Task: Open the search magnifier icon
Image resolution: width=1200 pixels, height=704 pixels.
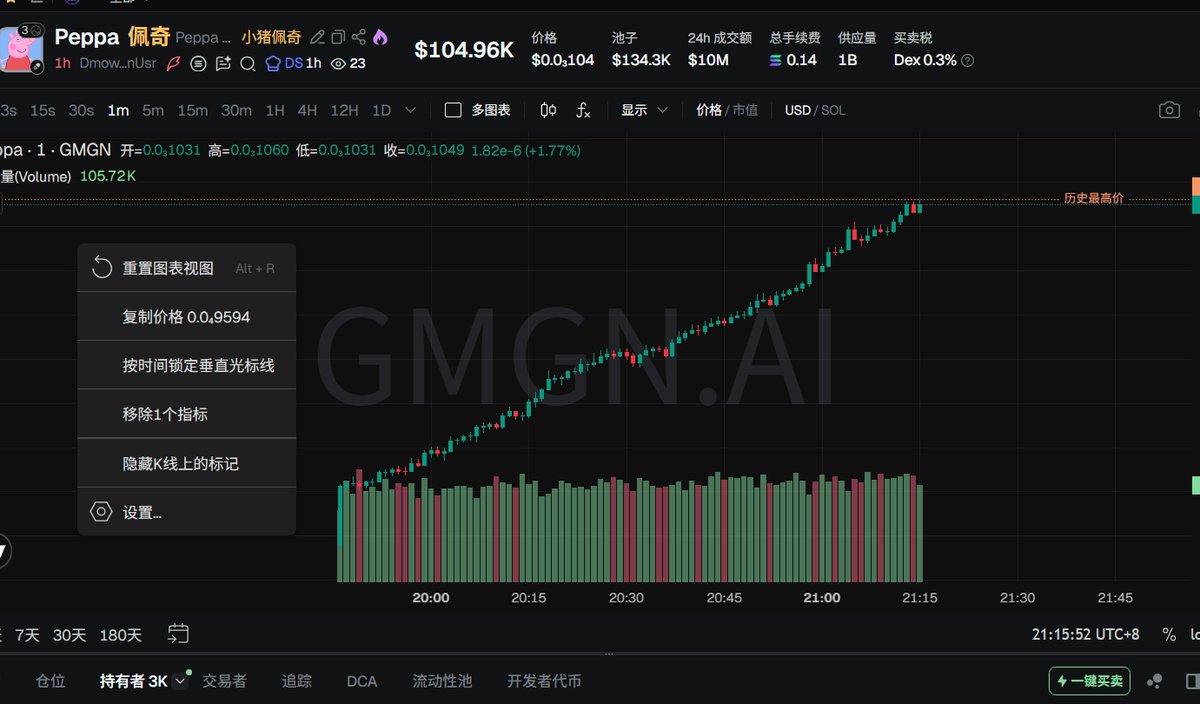Action: 249,64
